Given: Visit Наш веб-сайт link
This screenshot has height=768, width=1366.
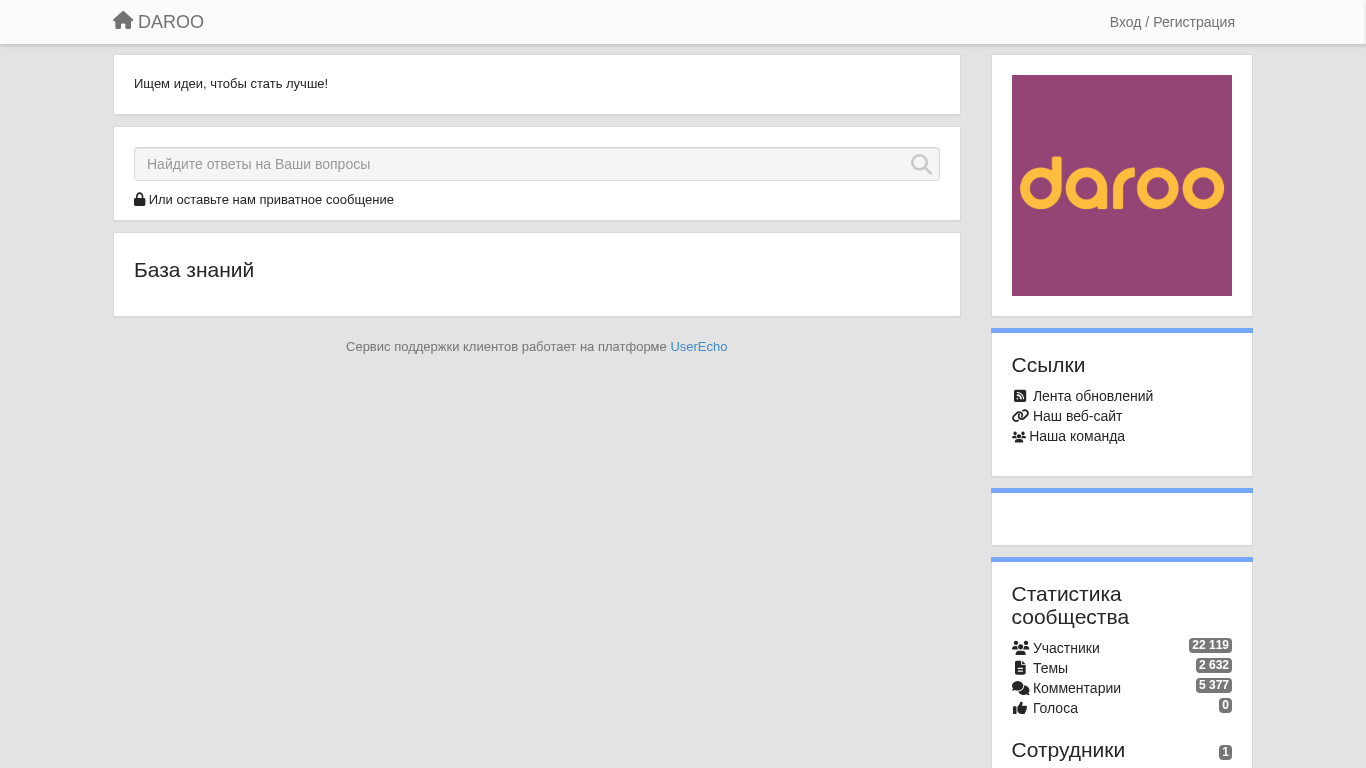Looking at the screenshot, I should (1077, 416).
